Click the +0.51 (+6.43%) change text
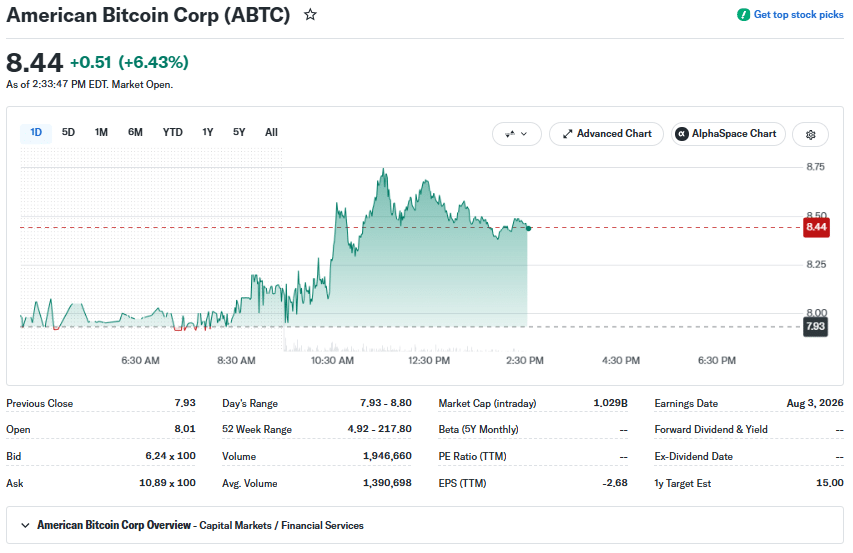853x553 pixels. [129, 63]
